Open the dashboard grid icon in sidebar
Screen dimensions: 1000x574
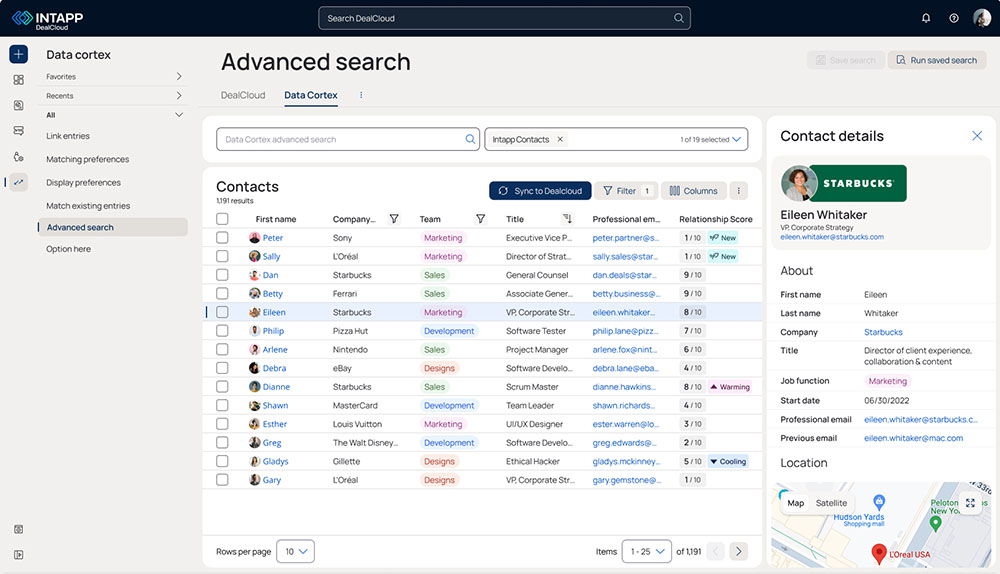pos(18,80)
